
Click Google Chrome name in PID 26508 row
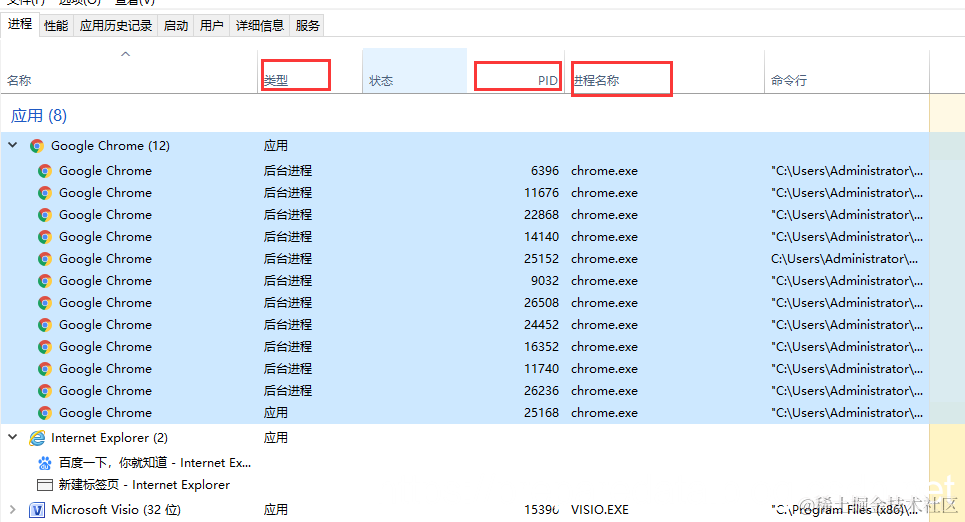(x=105, y=303)
